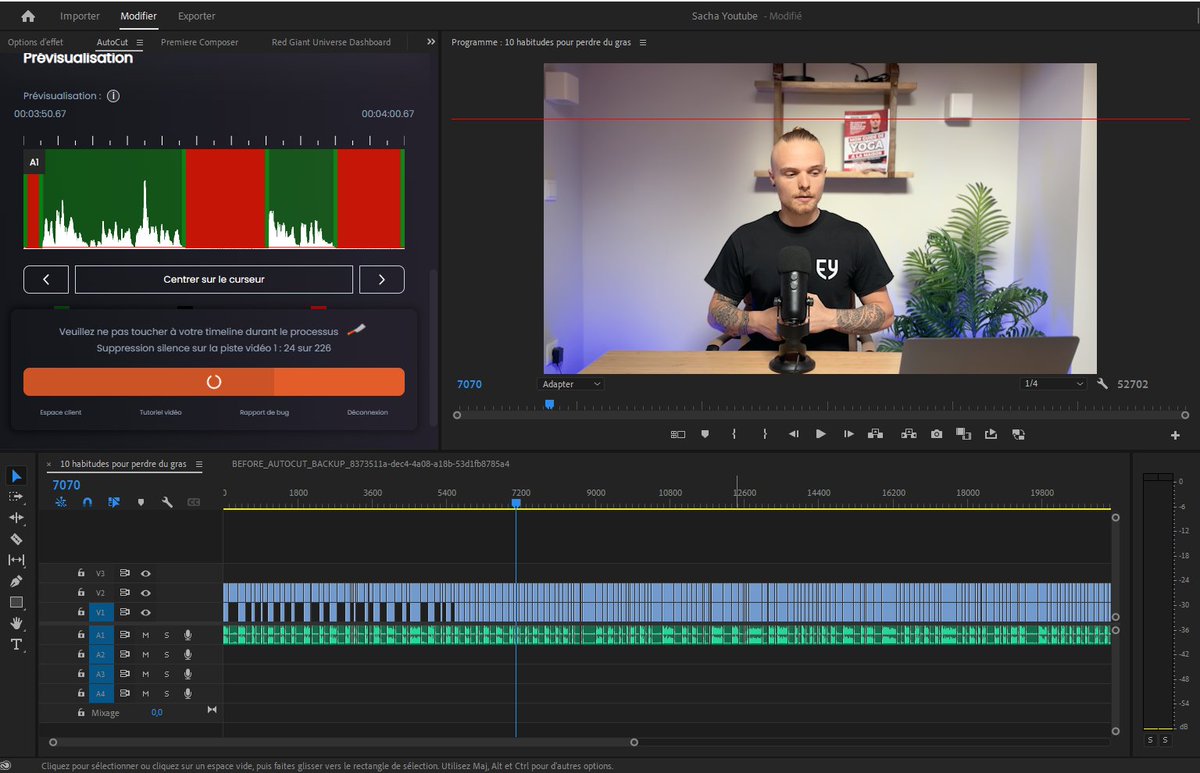The image size is (1200, 773).
Task: Select the Razor tool
Action: tap(16, 538)
